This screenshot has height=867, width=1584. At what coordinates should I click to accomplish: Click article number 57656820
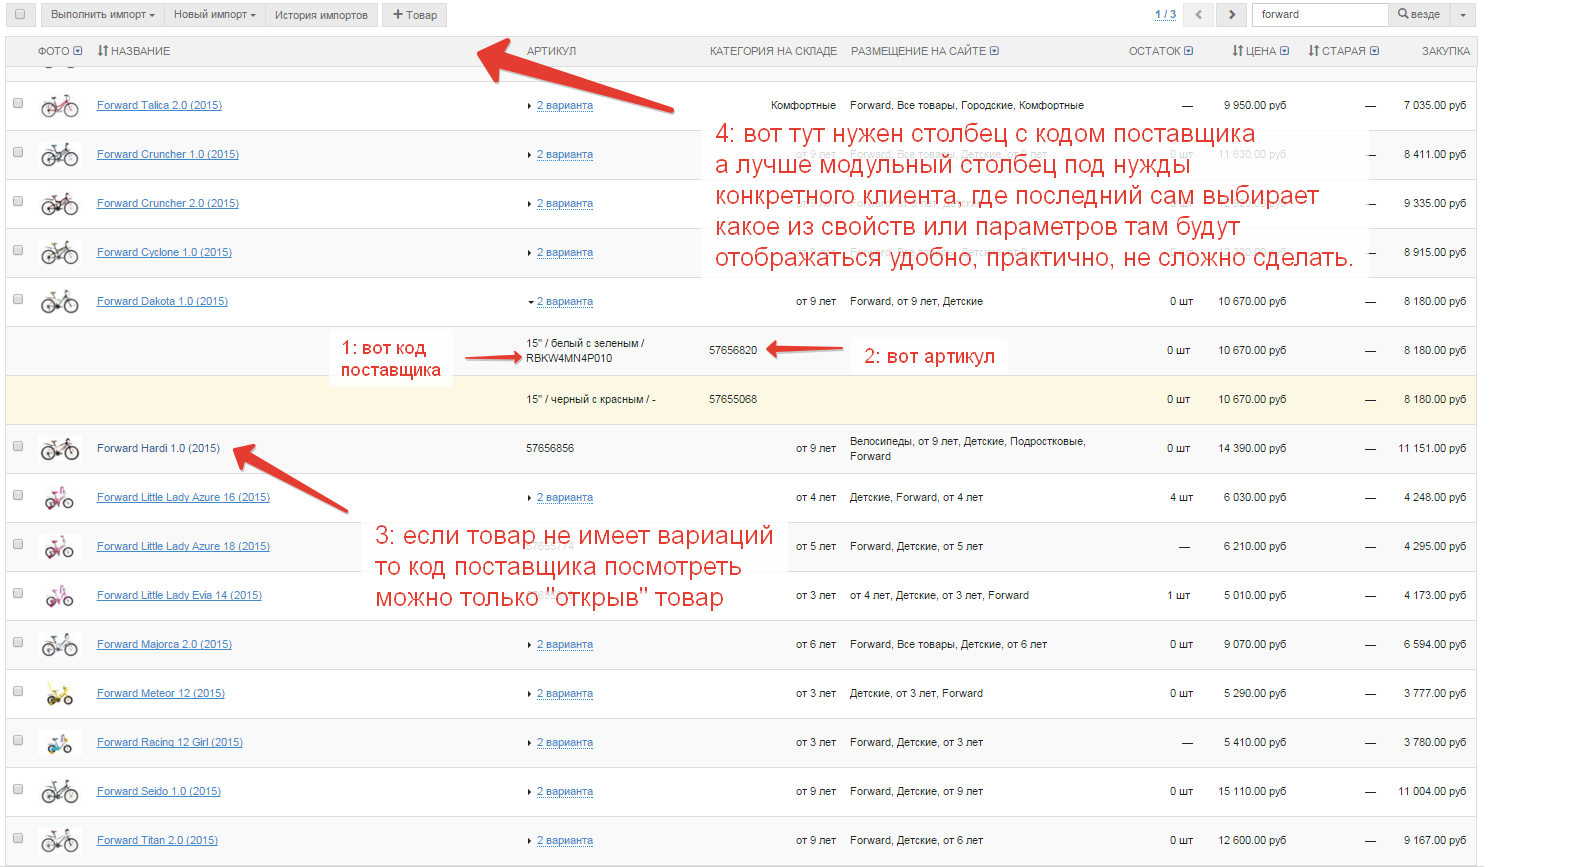tap(733, 351)
